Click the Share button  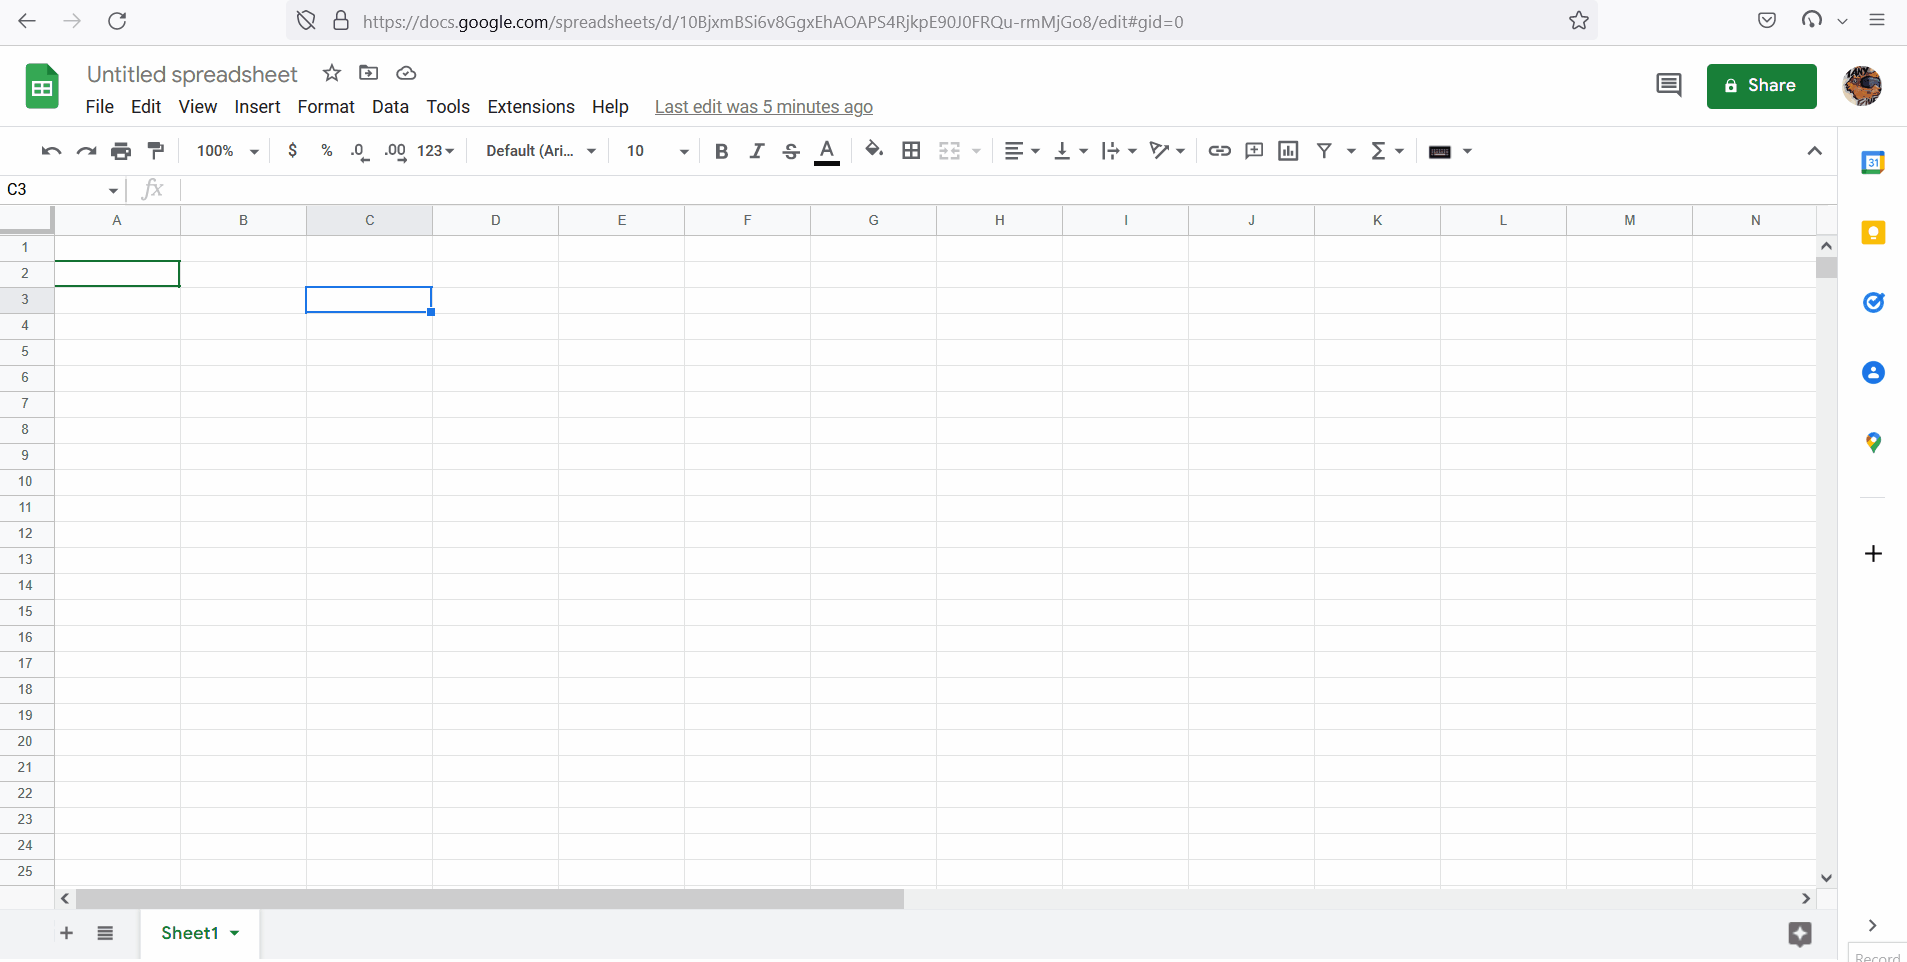pos(1760,86)
